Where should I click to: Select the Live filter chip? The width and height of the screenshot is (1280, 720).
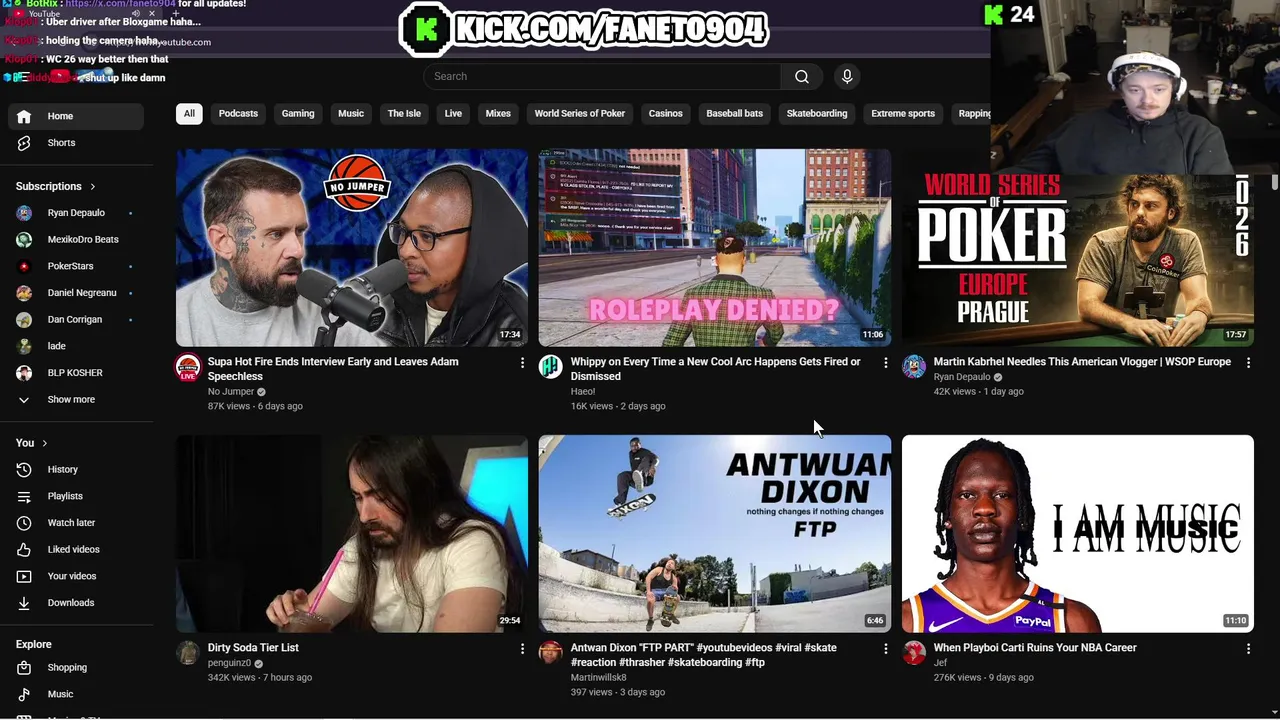pyautogui.click(x=453, y=114)
